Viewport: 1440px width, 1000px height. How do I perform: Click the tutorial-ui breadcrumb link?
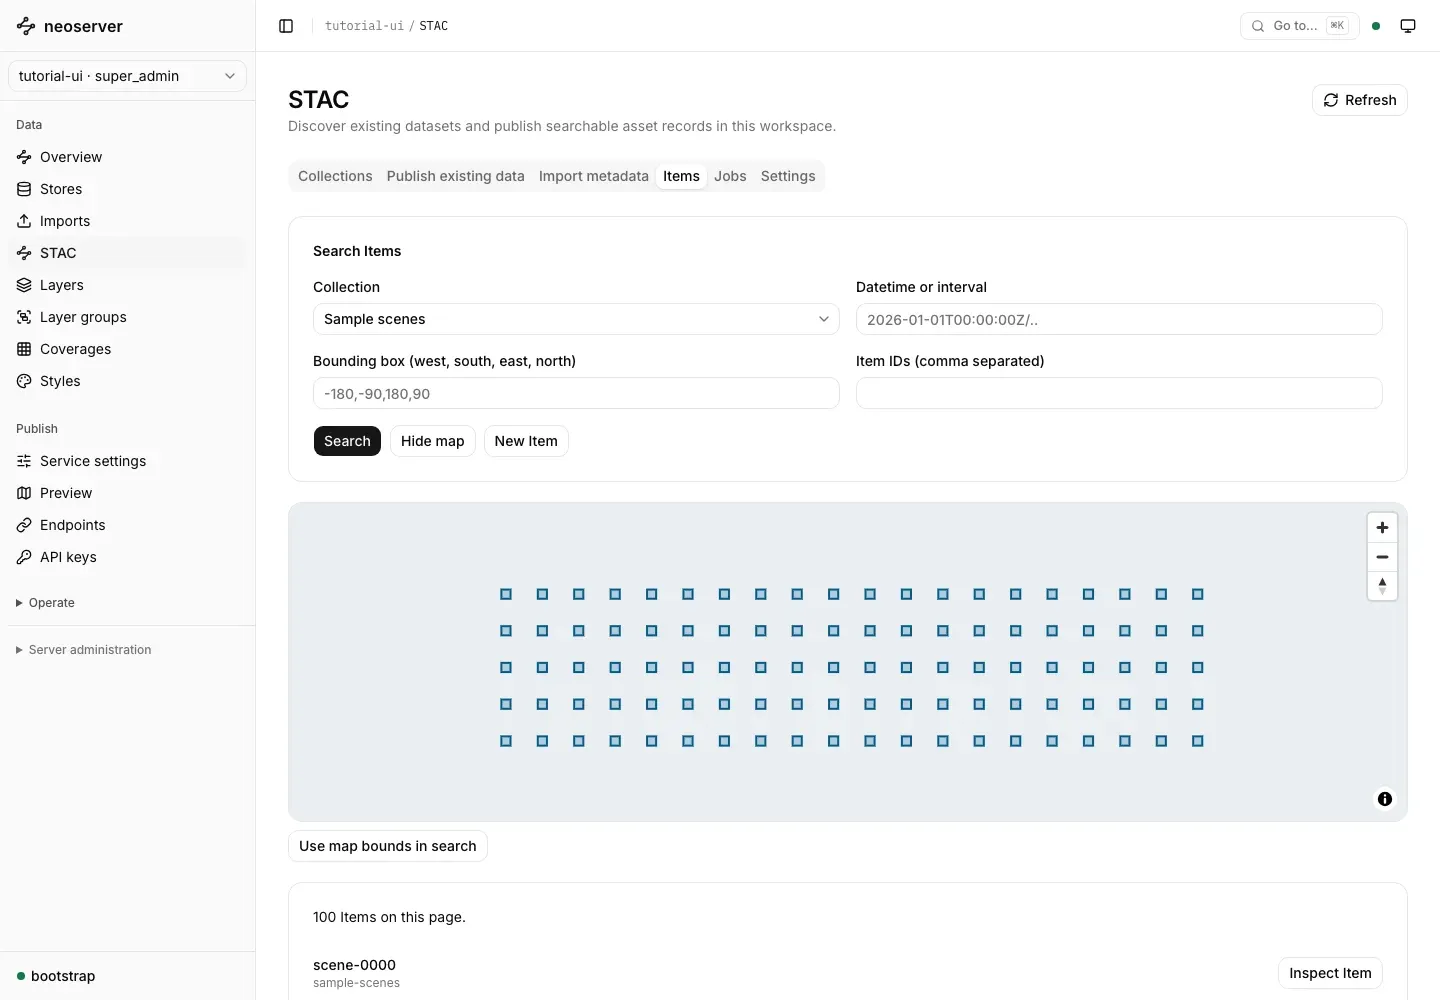(x=364, y=26)
